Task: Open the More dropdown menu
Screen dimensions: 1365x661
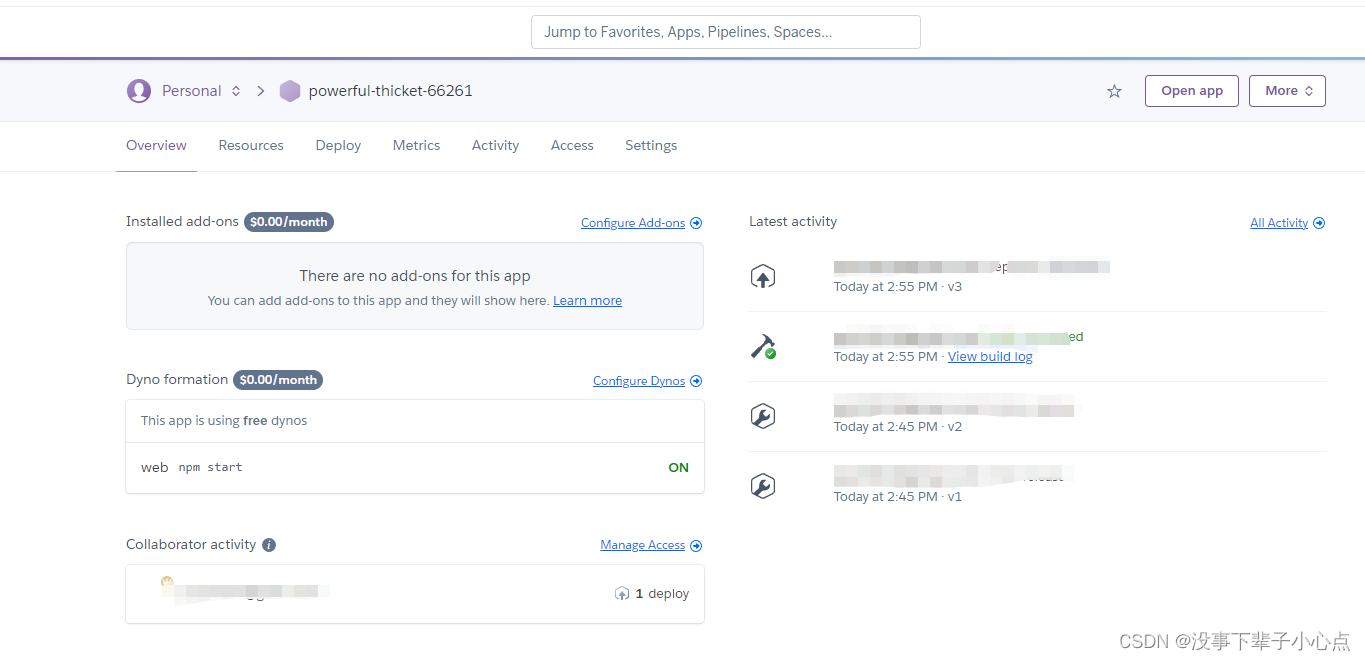Action: (x=1287, y=91)
